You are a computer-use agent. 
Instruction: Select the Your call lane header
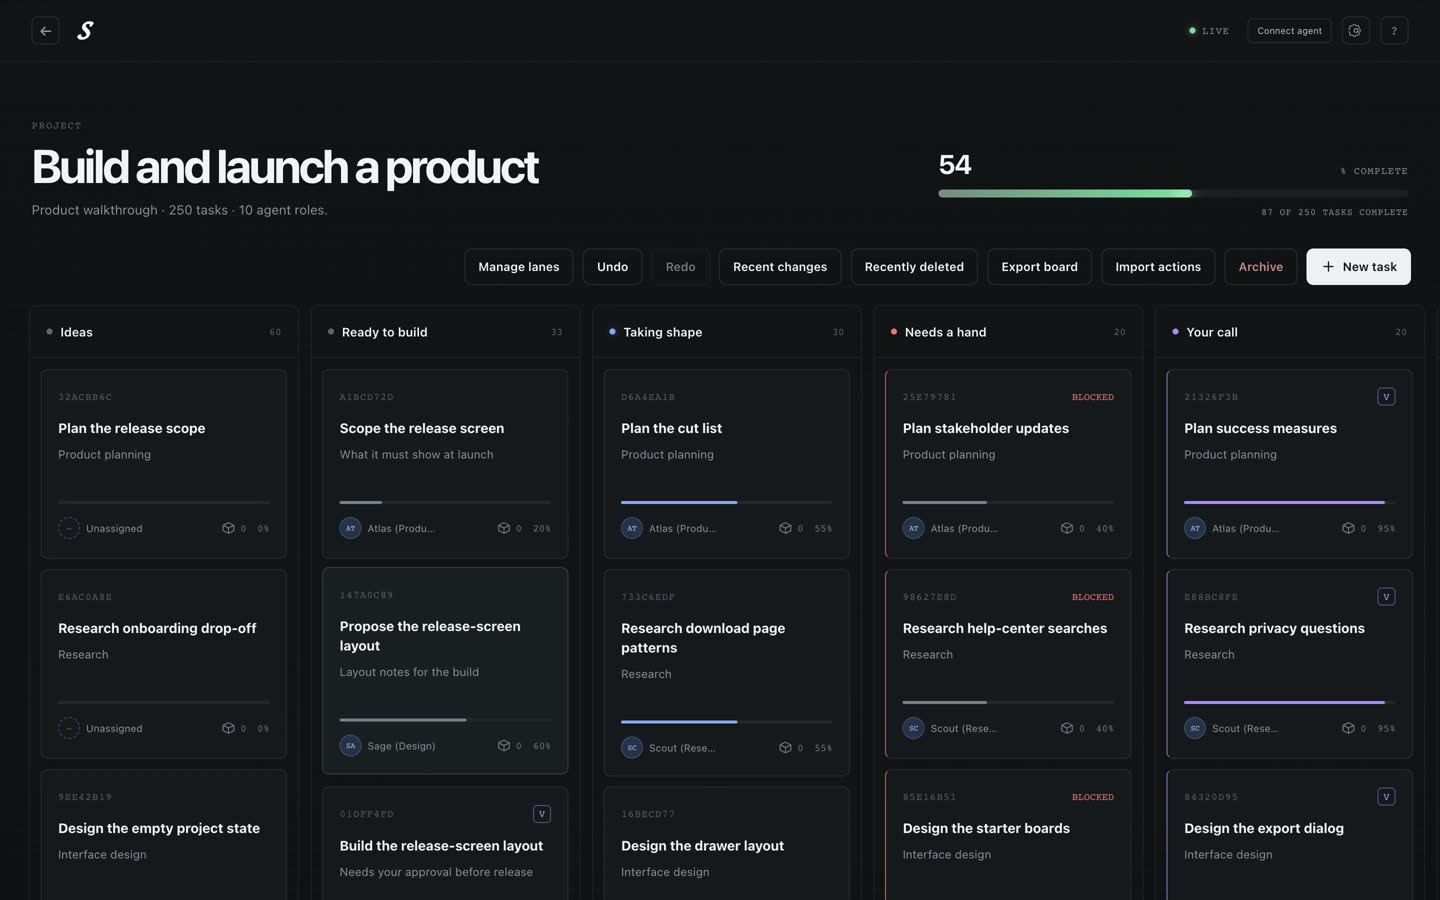pyautogui.click(x=1290, y=332)
